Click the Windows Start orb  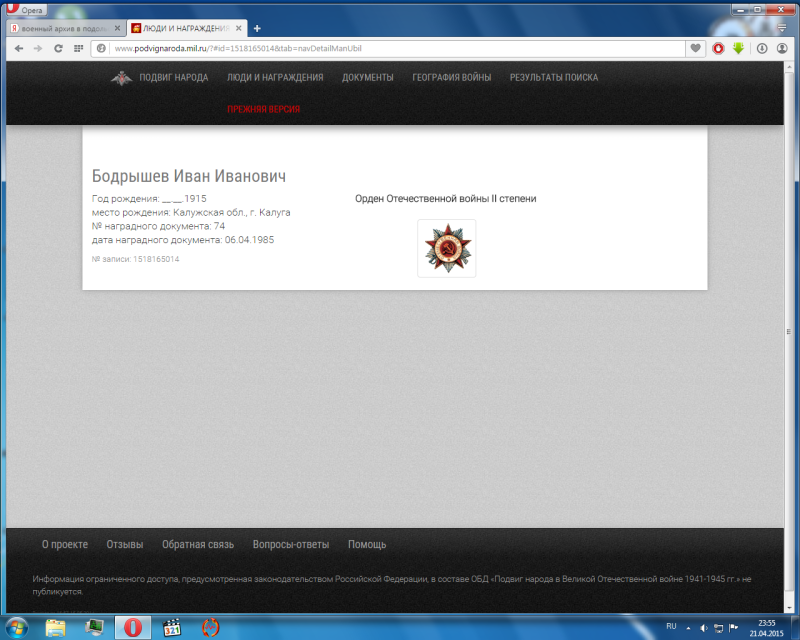18,627
